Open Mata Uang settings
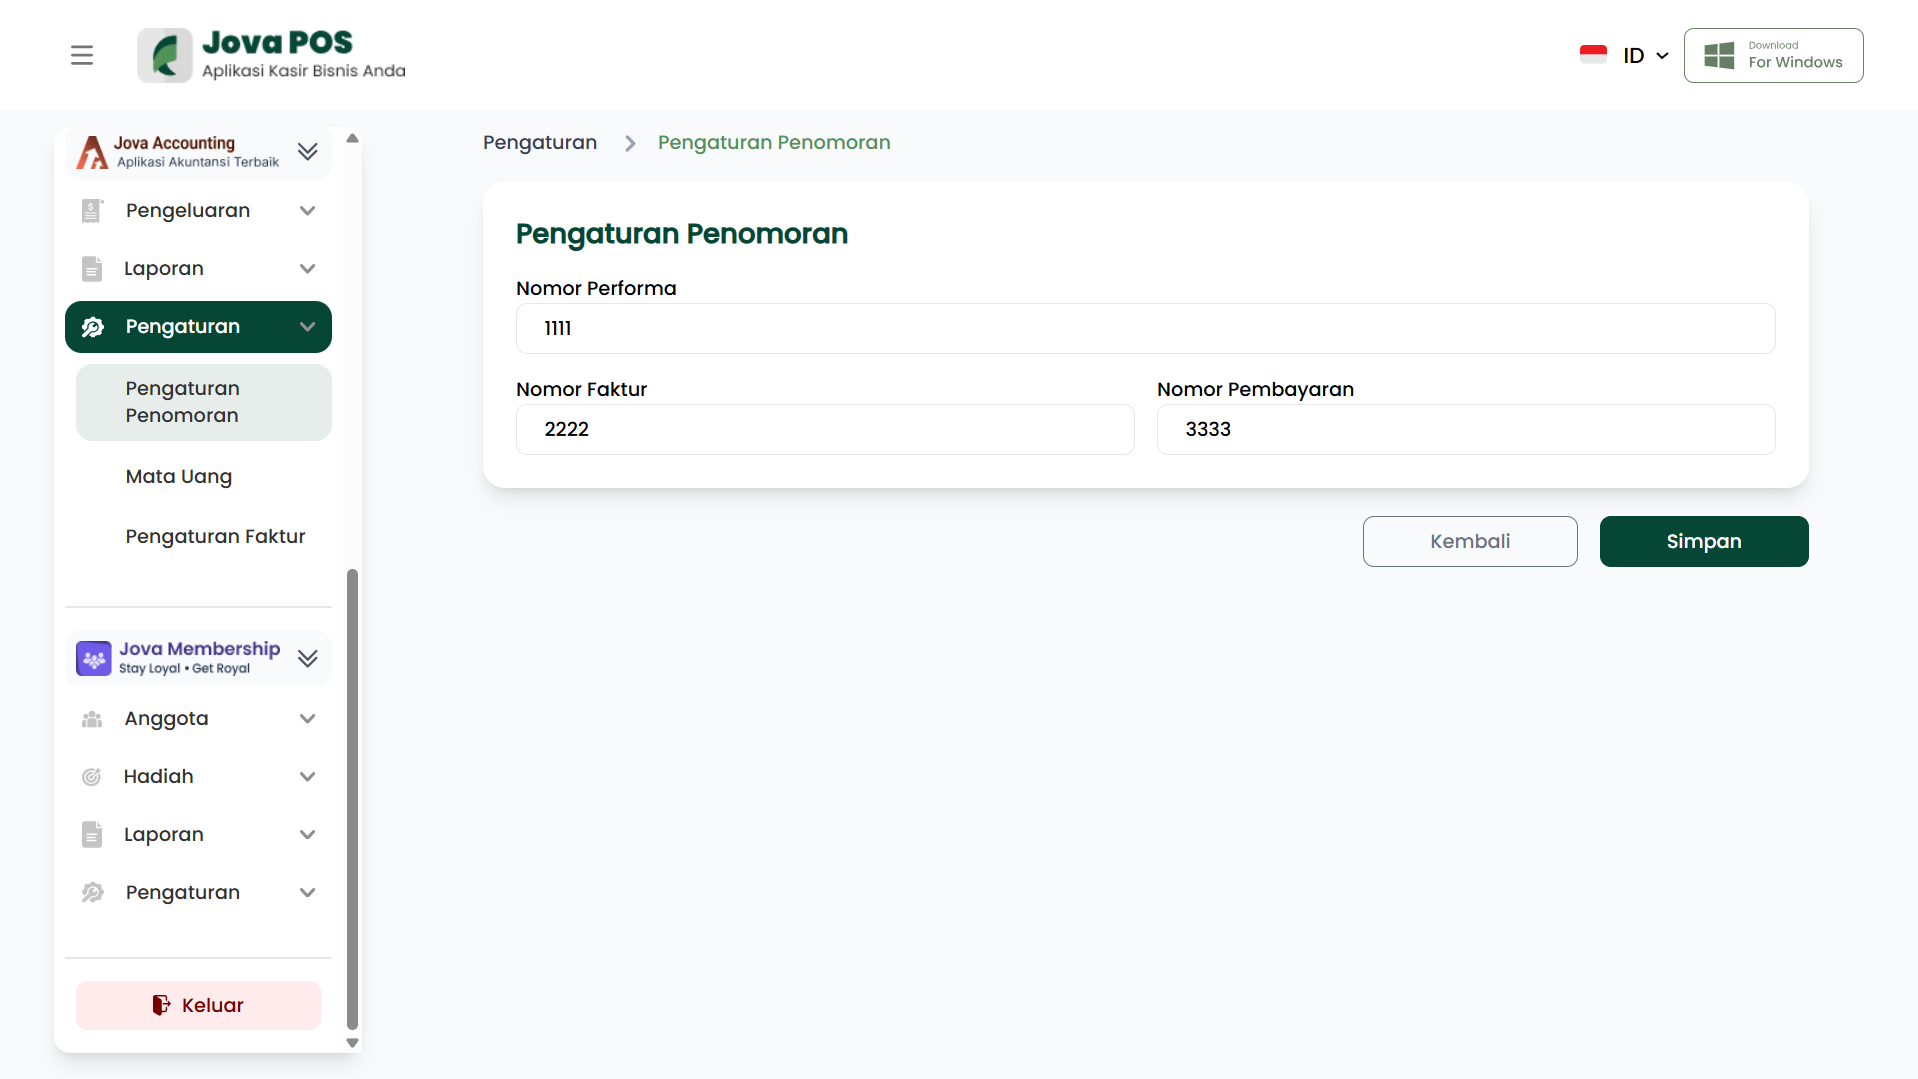The height and width of the screenshot is (1079, 1918). point(179,477)
